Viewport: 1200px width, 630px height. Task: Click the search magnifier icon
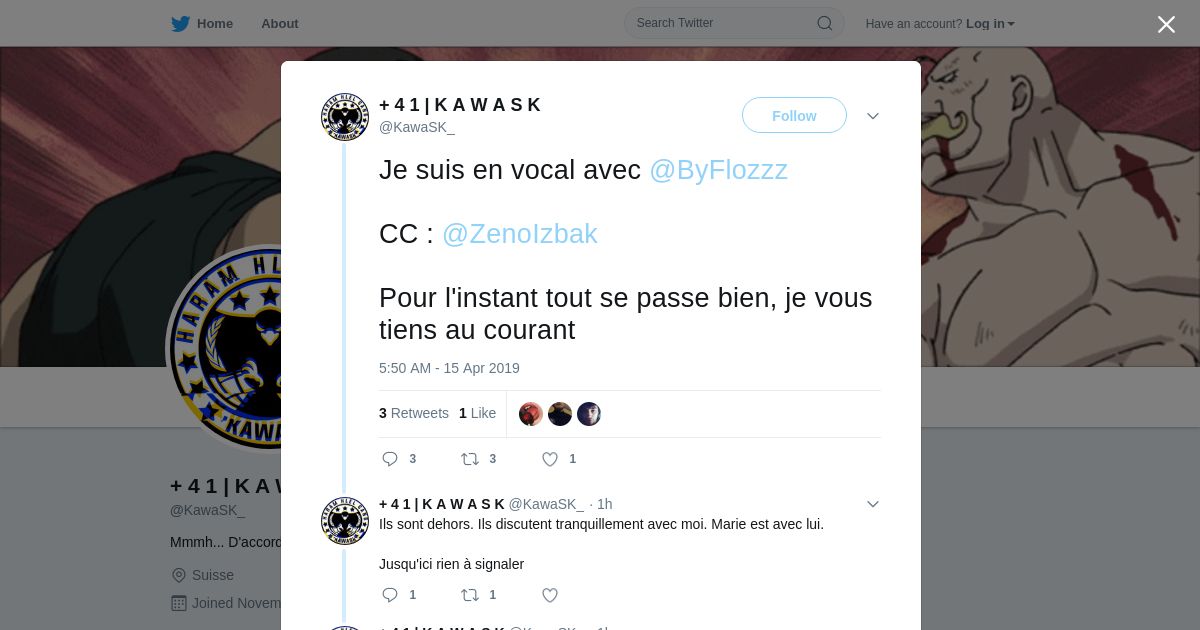825,23
